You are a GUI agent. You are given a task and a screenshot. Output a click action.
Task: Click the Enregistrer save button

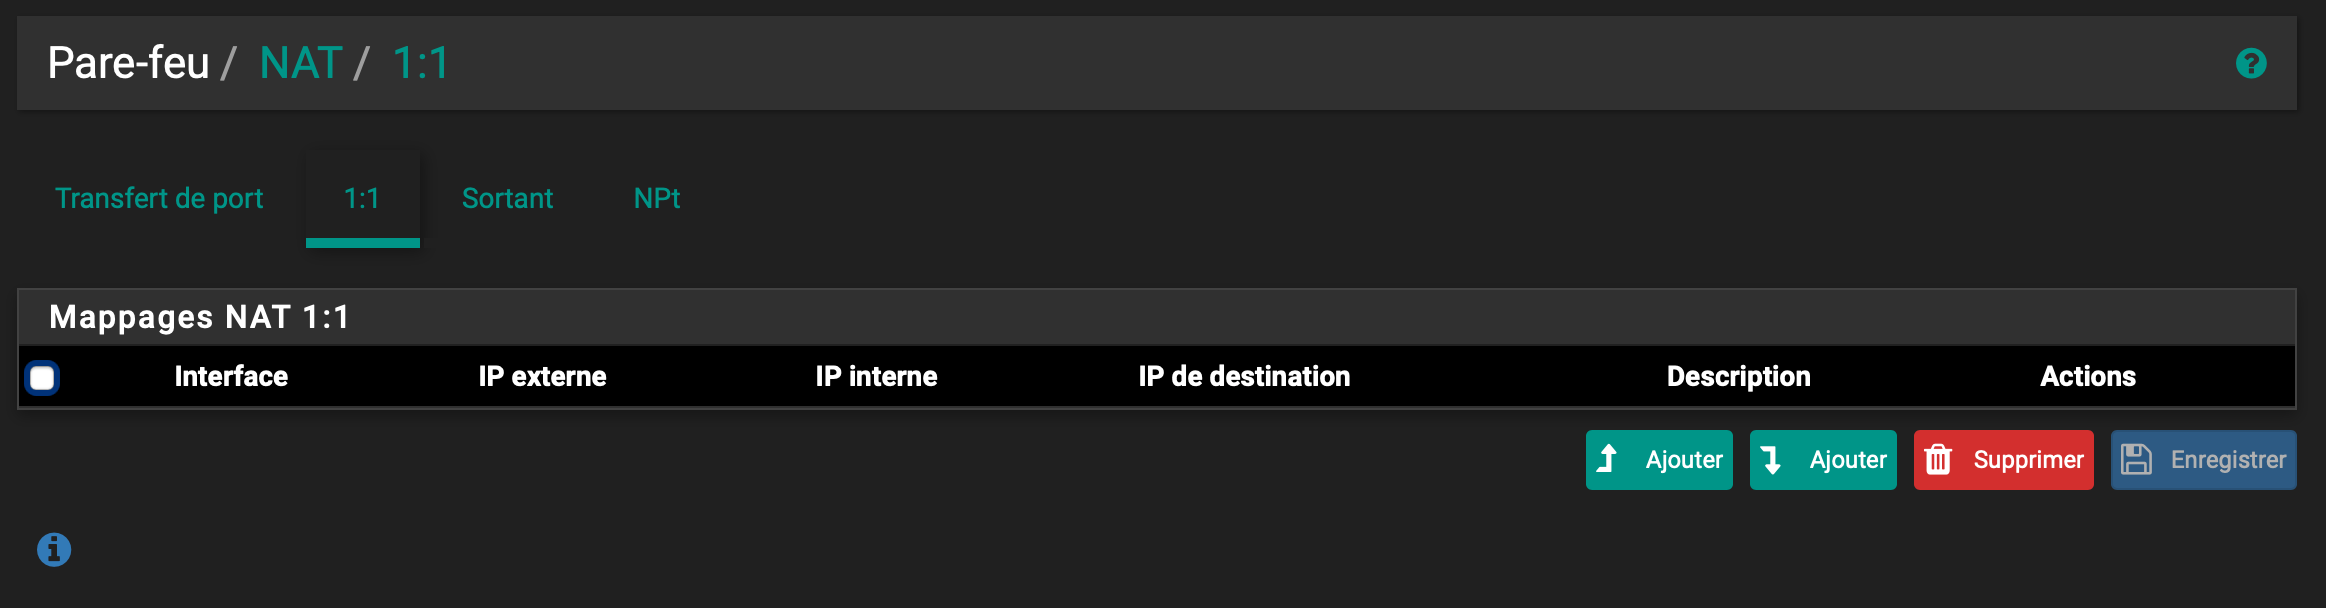tap(2203, 460)
